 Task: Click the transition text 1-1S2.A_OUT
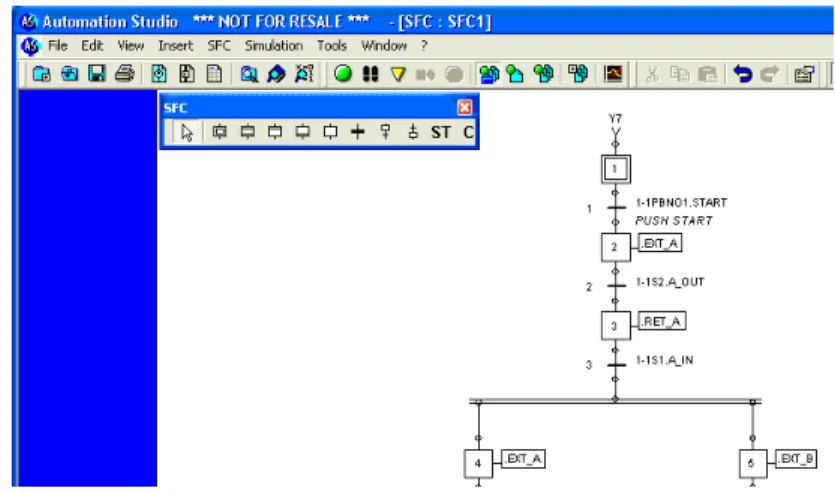pos(670,282)
